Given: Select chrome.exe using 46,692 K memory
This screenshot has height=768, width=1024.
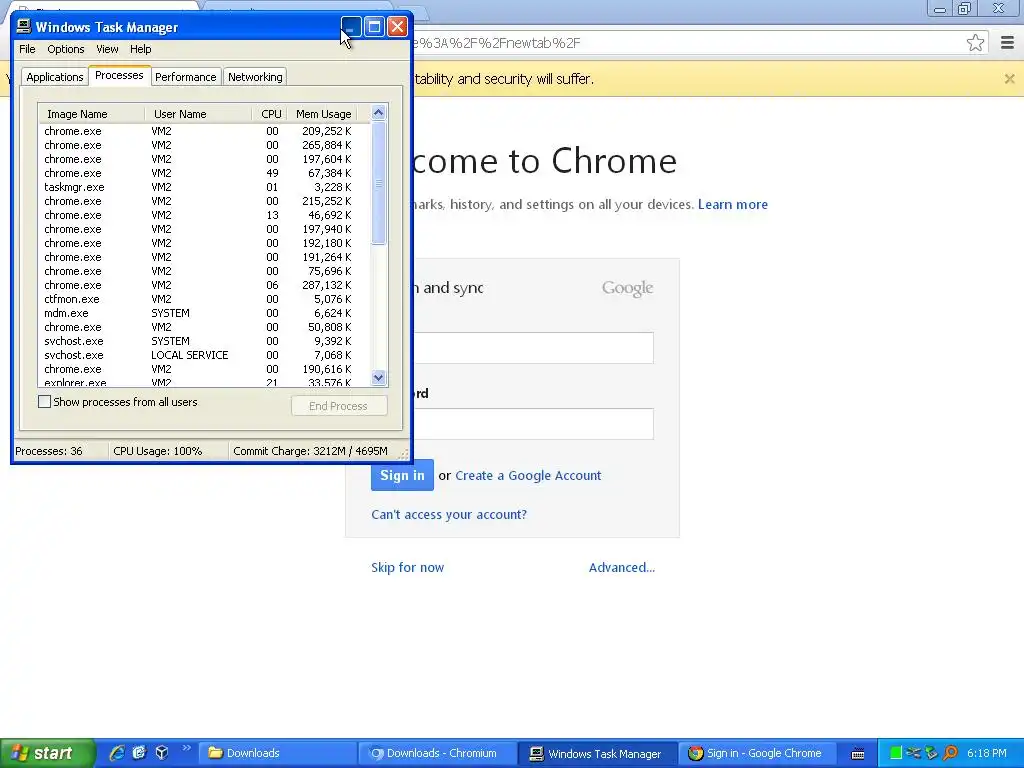Looking at the screenshot, I should coord(204,215).
